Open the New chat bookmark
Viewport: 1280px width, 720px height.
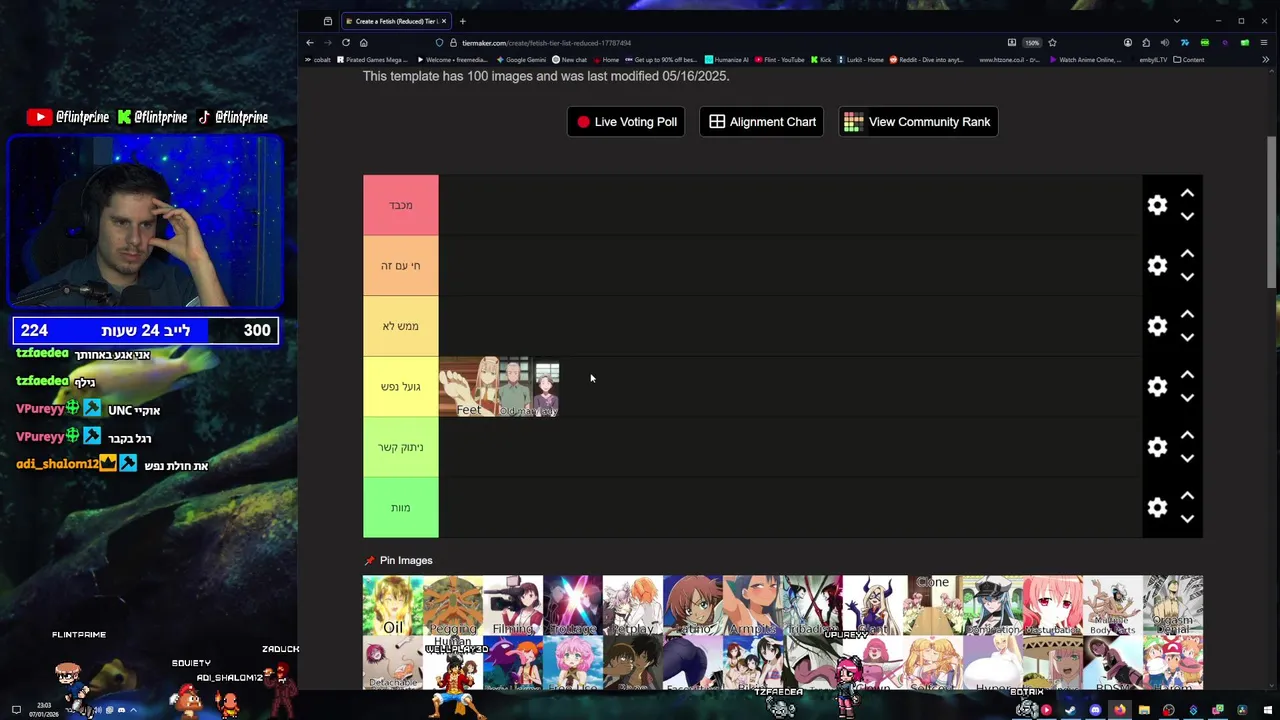pos(570,60)
